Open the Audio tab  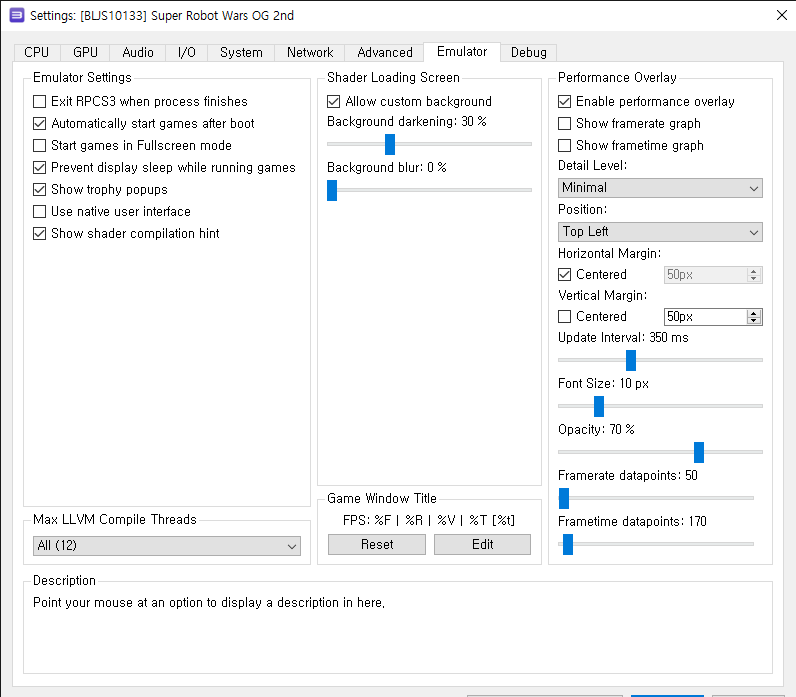click(138, 53)
